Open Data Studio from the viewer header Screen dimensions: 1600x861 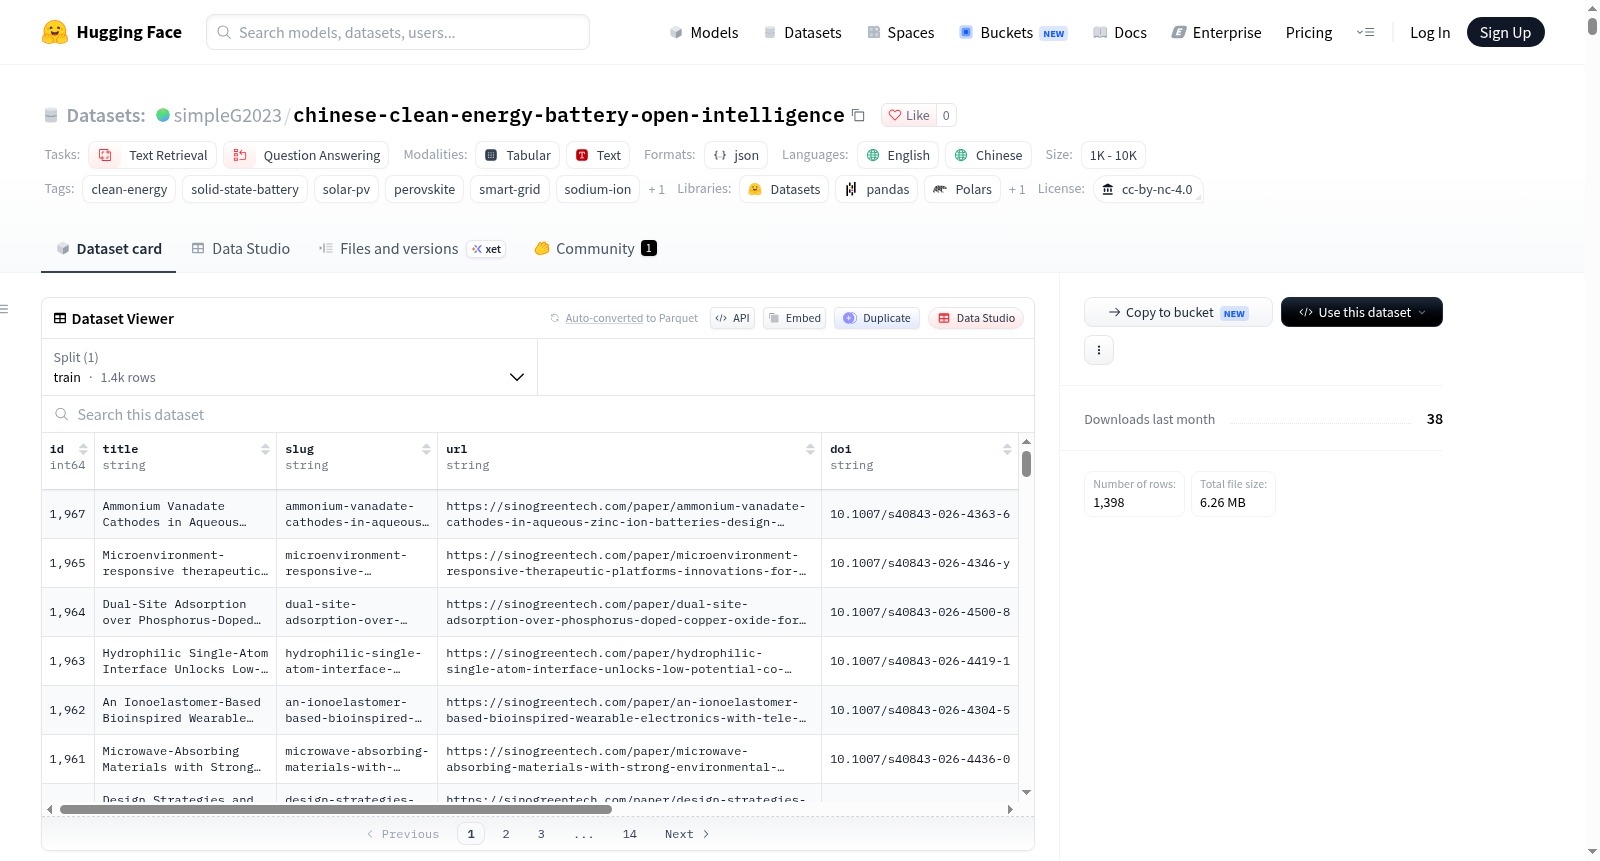click(976, 318)
